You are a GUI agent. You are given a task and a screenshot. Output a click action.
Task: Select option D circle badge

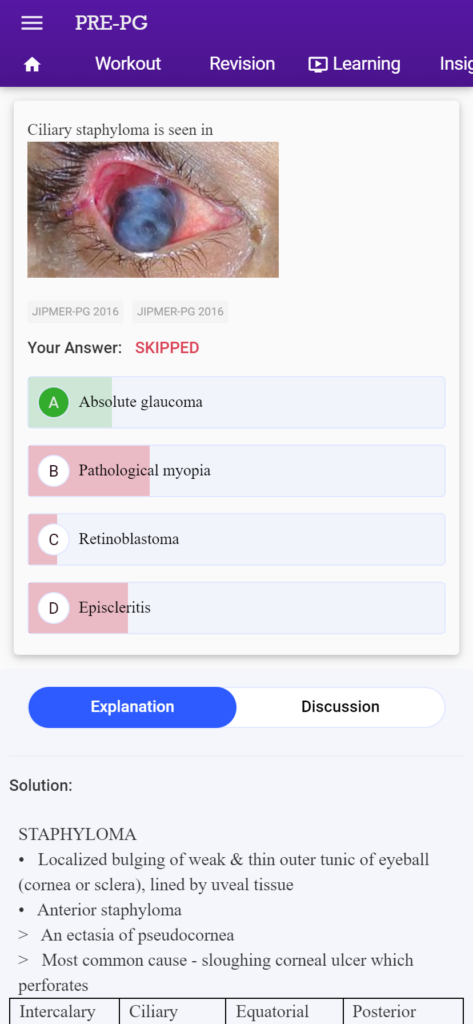pos(54,608)
